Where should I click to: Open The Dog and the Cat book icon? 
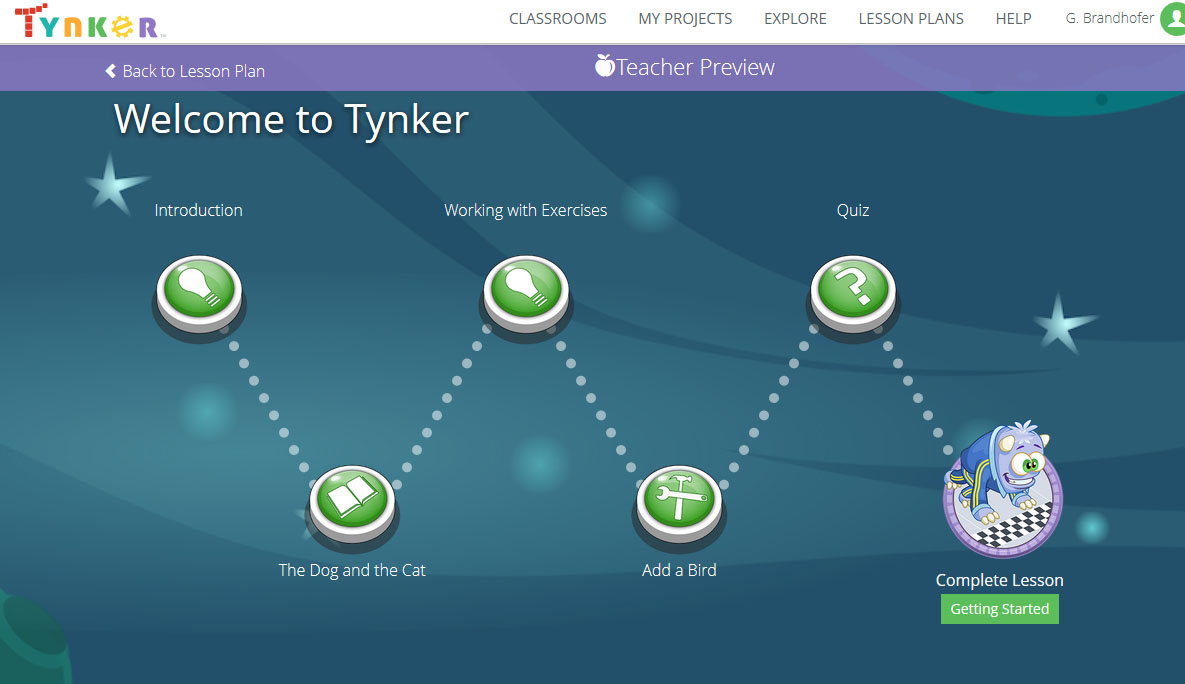pos(352,503)
